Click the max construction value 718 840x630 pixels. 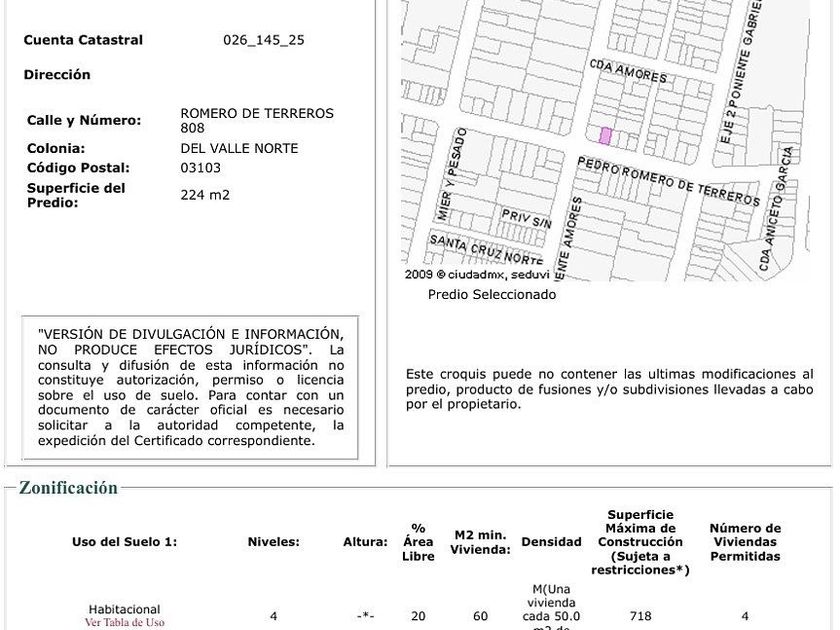click(x=640, y=616)
